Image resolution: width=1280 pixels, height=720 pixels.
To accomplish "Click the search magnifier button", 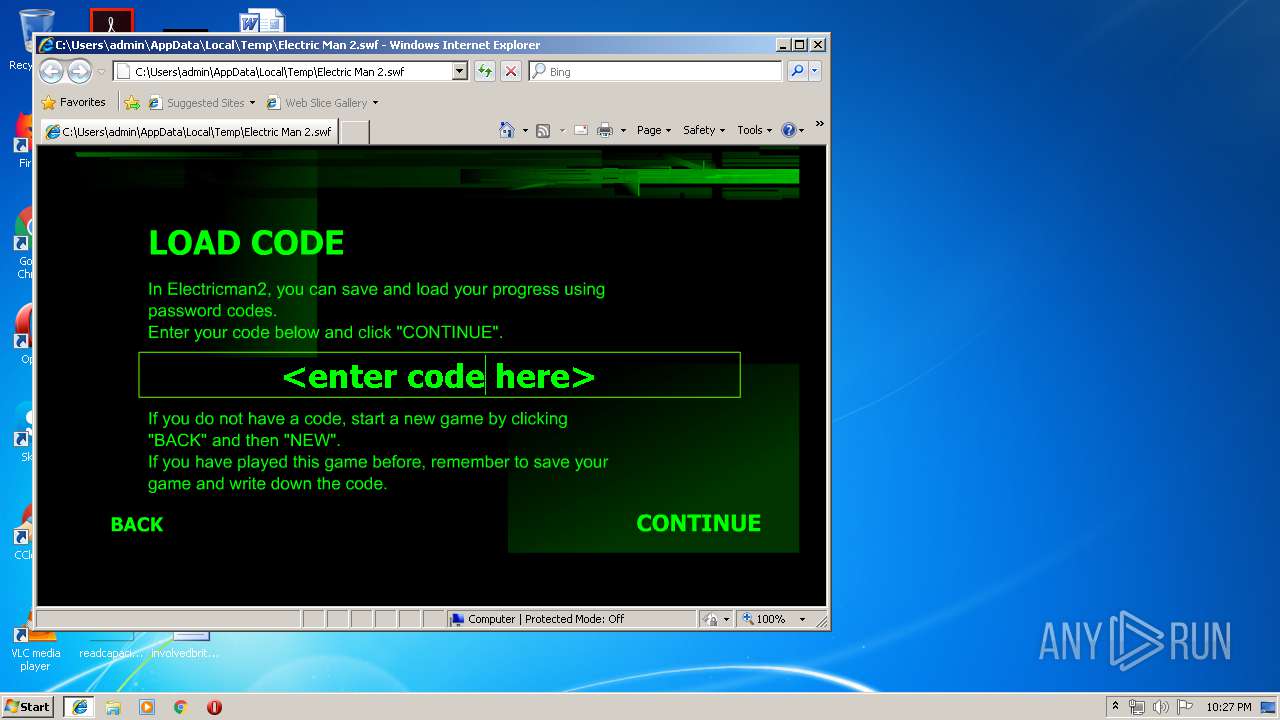I will [x=797, y=71].
